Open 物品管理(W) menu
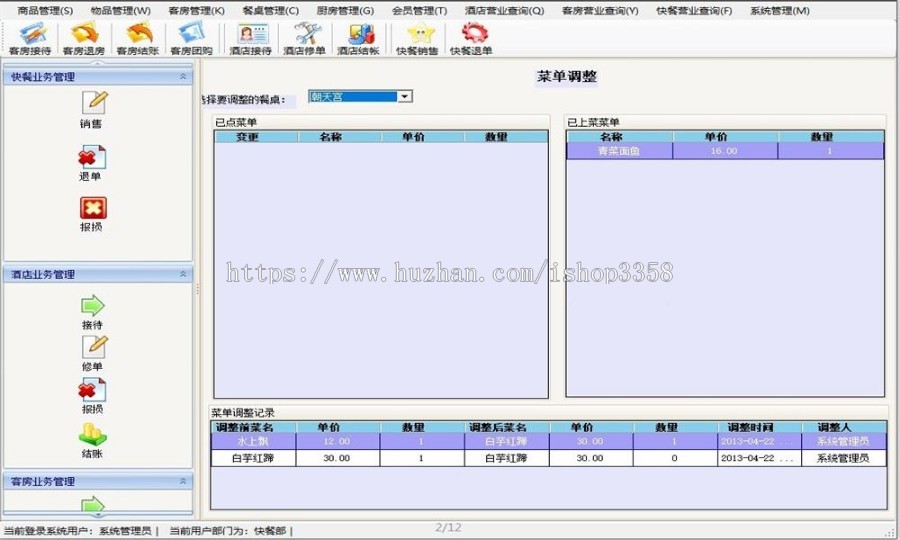The width and height of the screenshot is (900, 540). tap(121, 10)
